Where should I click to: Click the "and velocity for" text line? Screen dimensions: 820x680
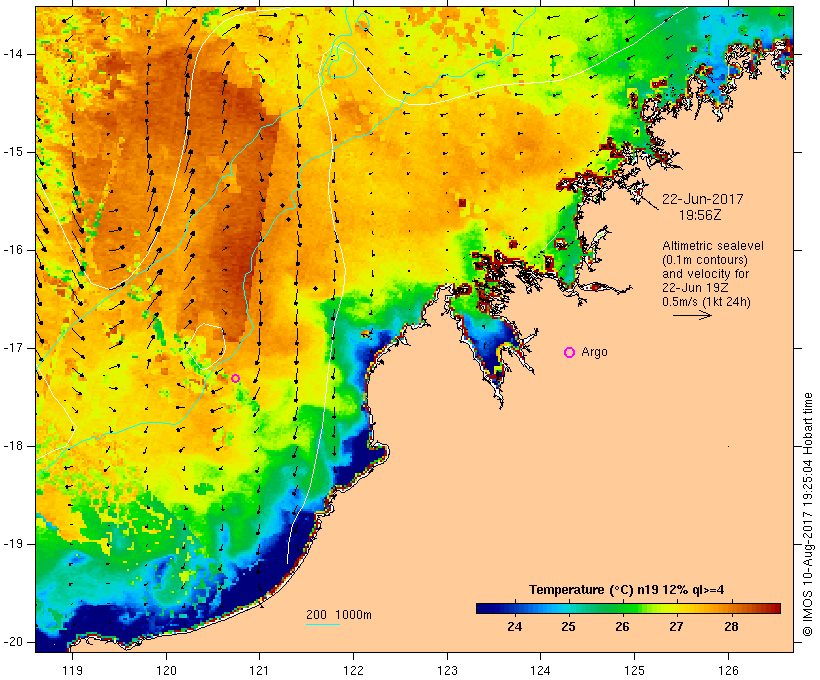tap(705, 274)
